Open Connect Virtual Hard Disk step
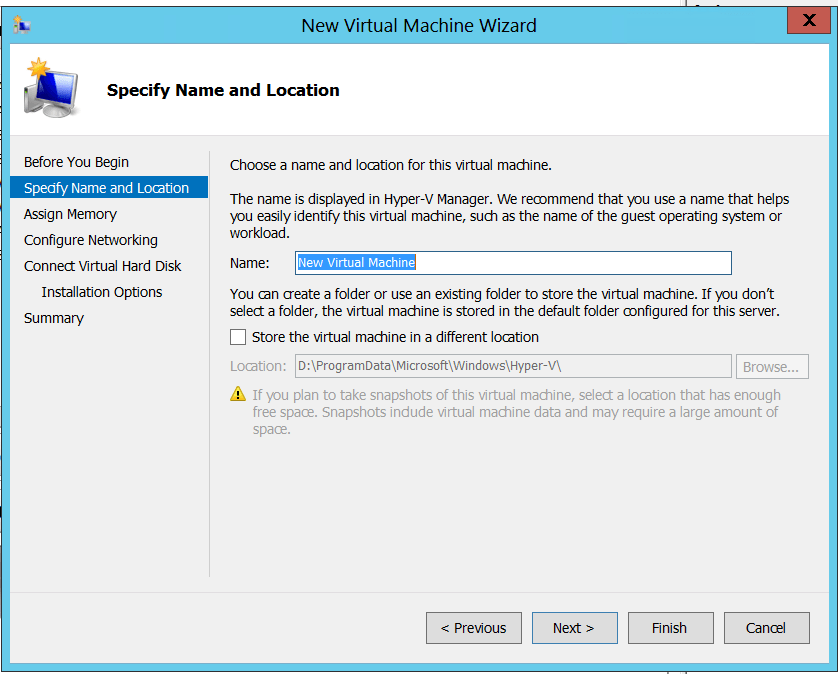Screen dimensions: 838x674 click(103, 266)
